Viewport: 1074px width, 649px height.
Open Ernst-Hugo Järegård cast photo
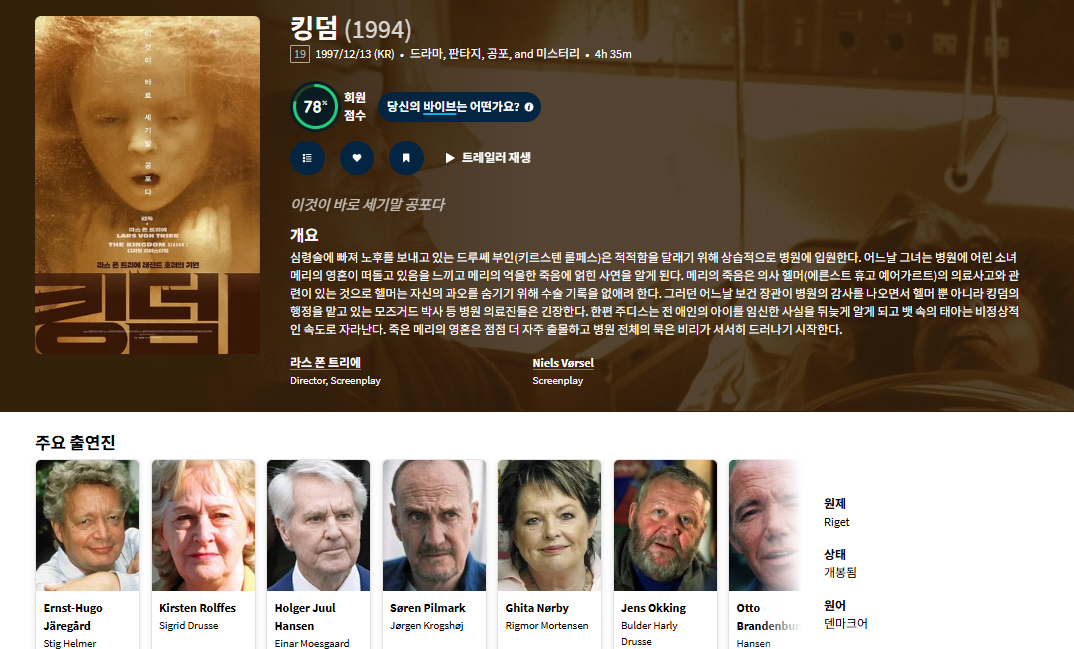click(x=88, y=525)
